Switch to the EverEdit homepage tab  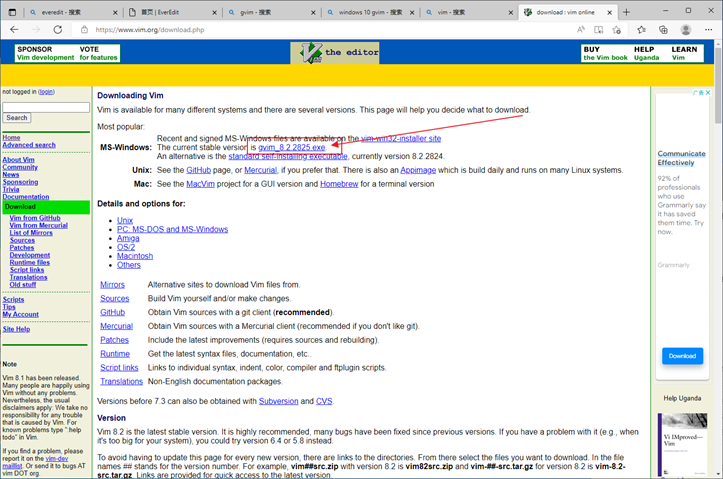172,12
